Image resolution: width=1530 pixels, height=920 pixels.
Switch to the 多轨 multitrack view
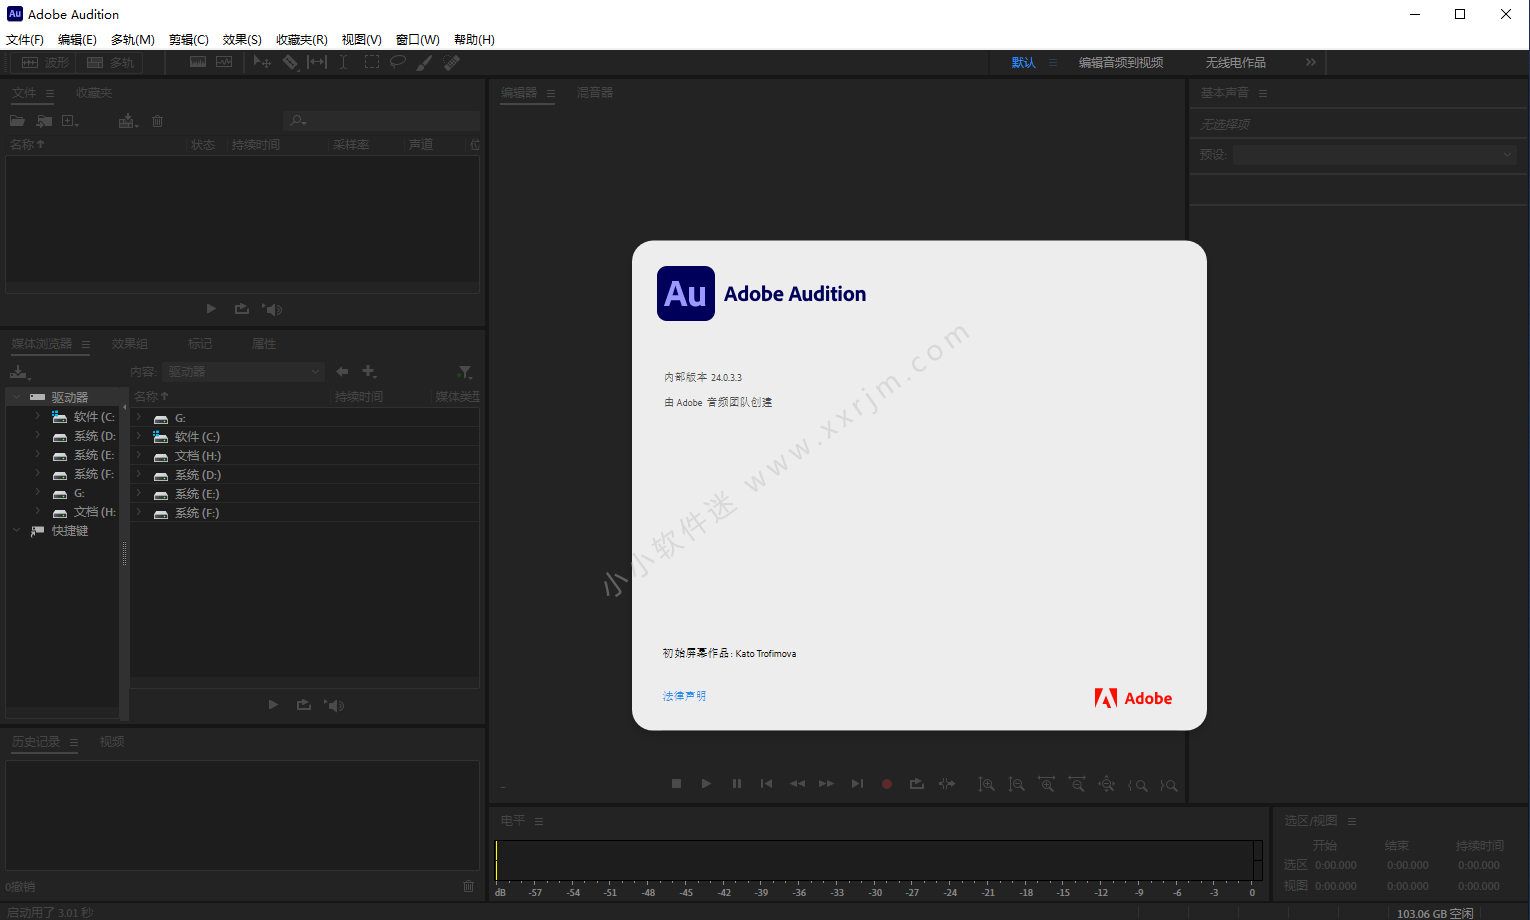pos(111,62)
